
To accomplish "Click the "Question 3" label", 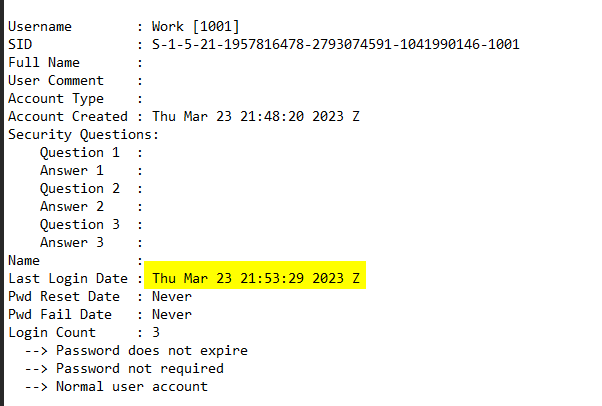I will [80, 224].
